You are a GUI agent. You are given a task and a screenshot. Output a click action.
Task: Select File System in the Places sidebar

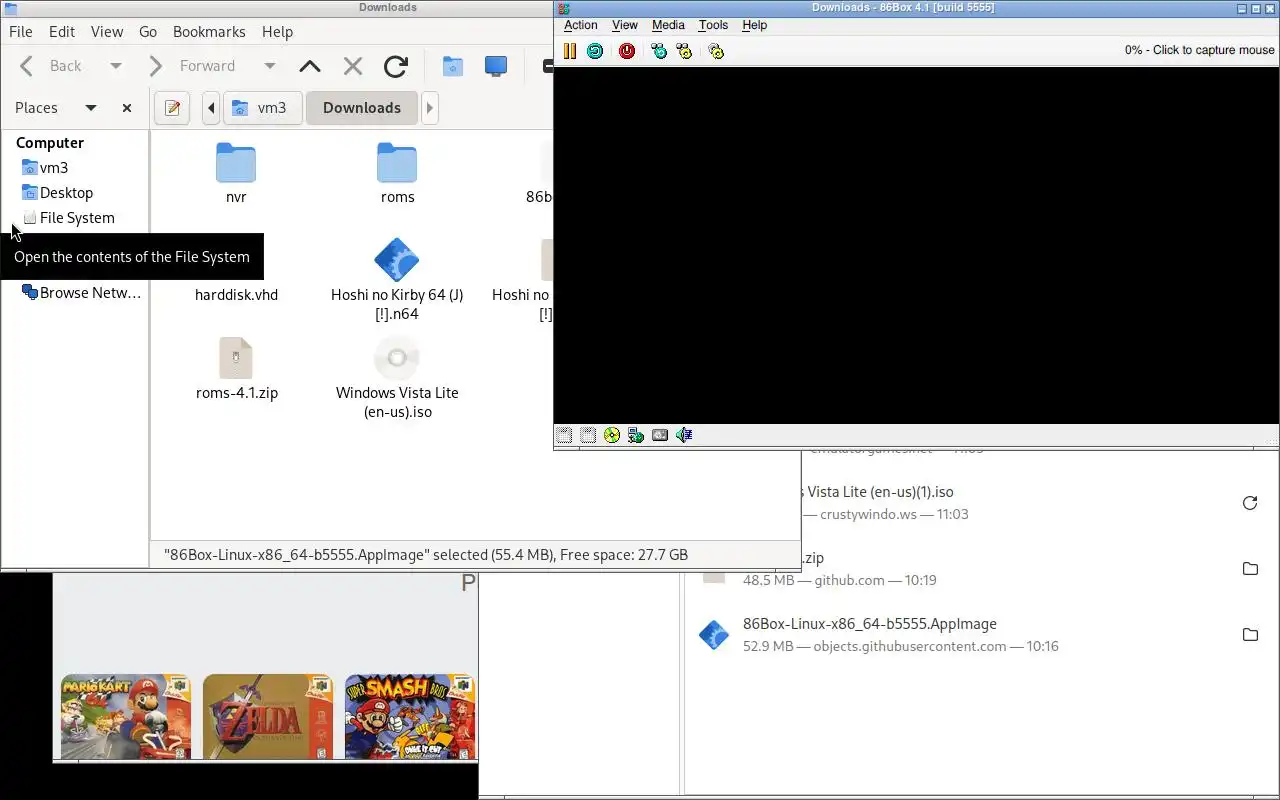tap(75, 218)
